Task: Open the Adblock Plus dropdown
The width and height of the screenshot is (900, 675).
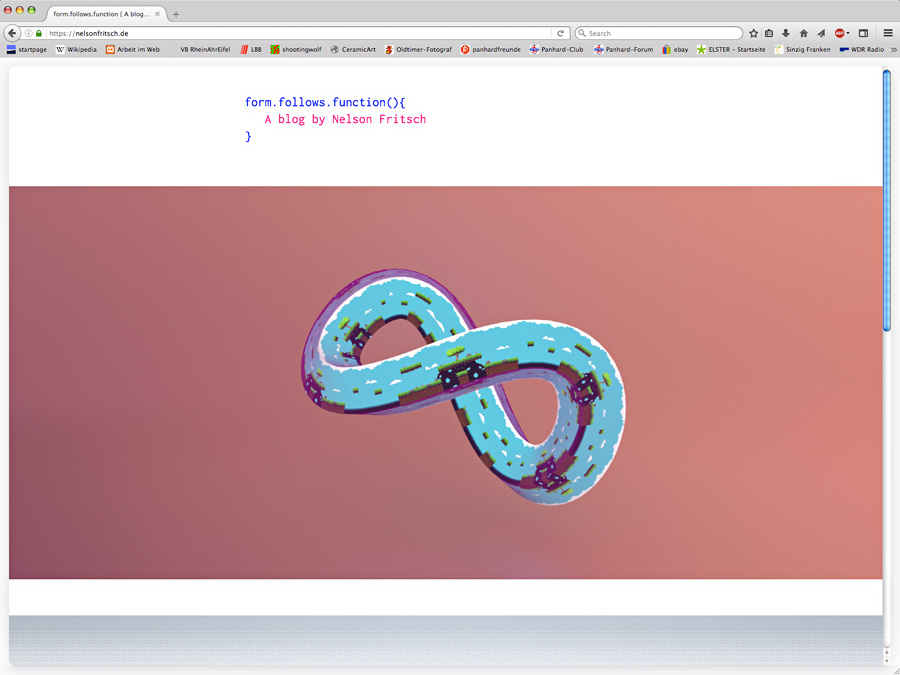Action: [842, 33]
